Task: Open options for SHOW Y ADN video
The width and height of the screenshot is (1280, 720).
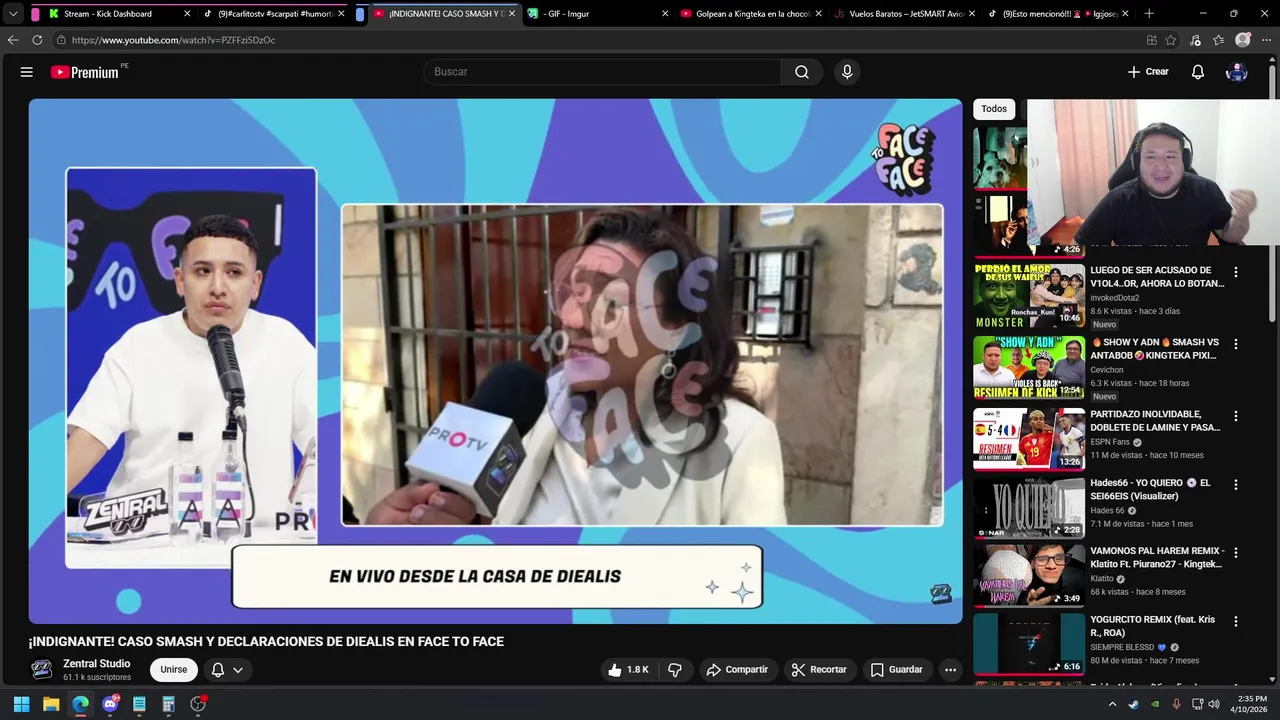Action: [1236, 344]
